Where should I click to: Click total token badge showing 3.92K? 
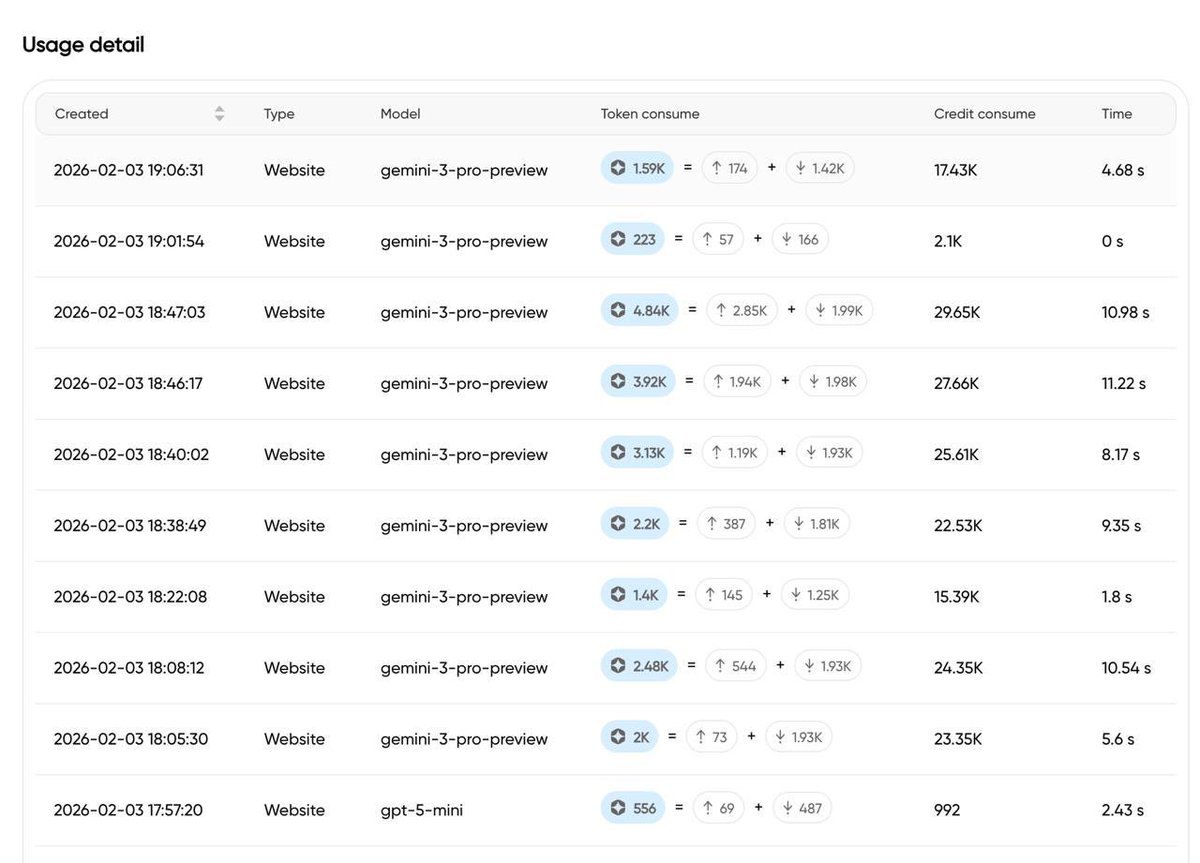638,381
